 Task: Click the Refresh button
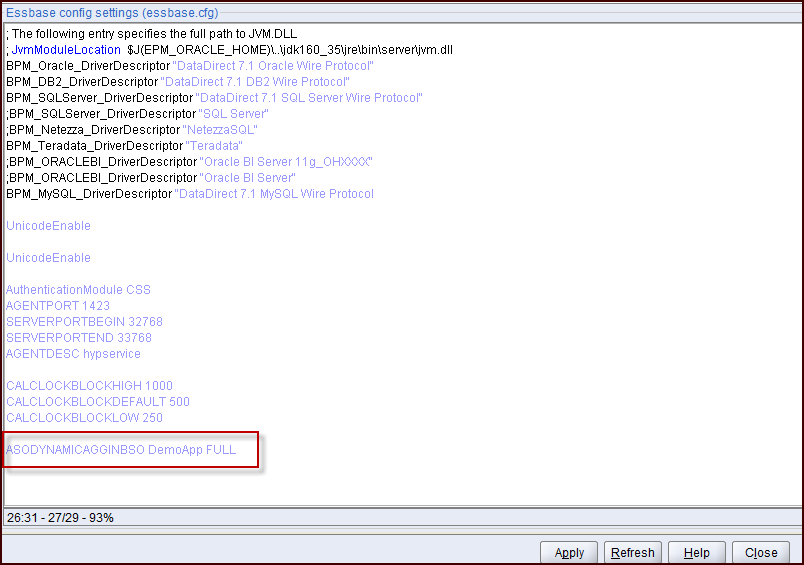click(x=633, y=553)
